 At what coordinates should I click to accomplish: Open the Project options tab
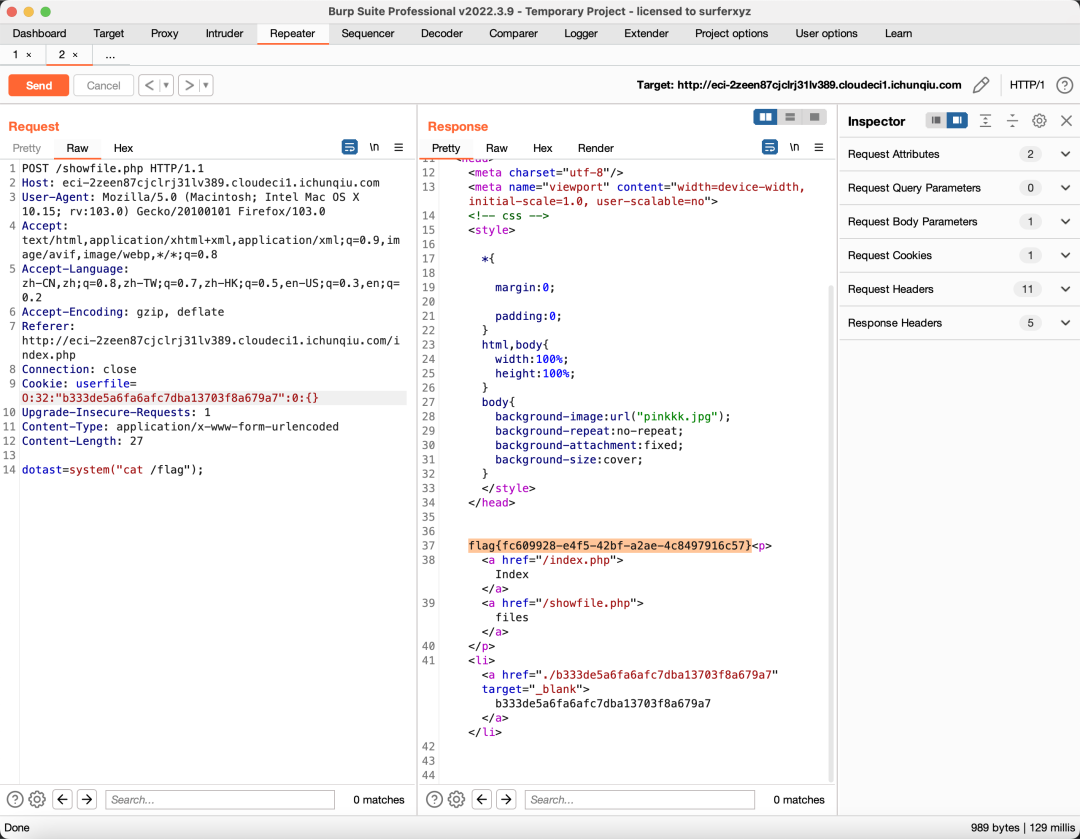tap(731, 33)
